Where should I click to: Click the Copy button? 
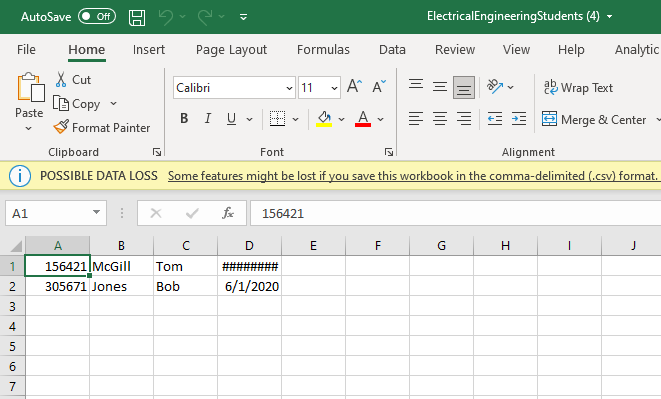tap(77, 104)
